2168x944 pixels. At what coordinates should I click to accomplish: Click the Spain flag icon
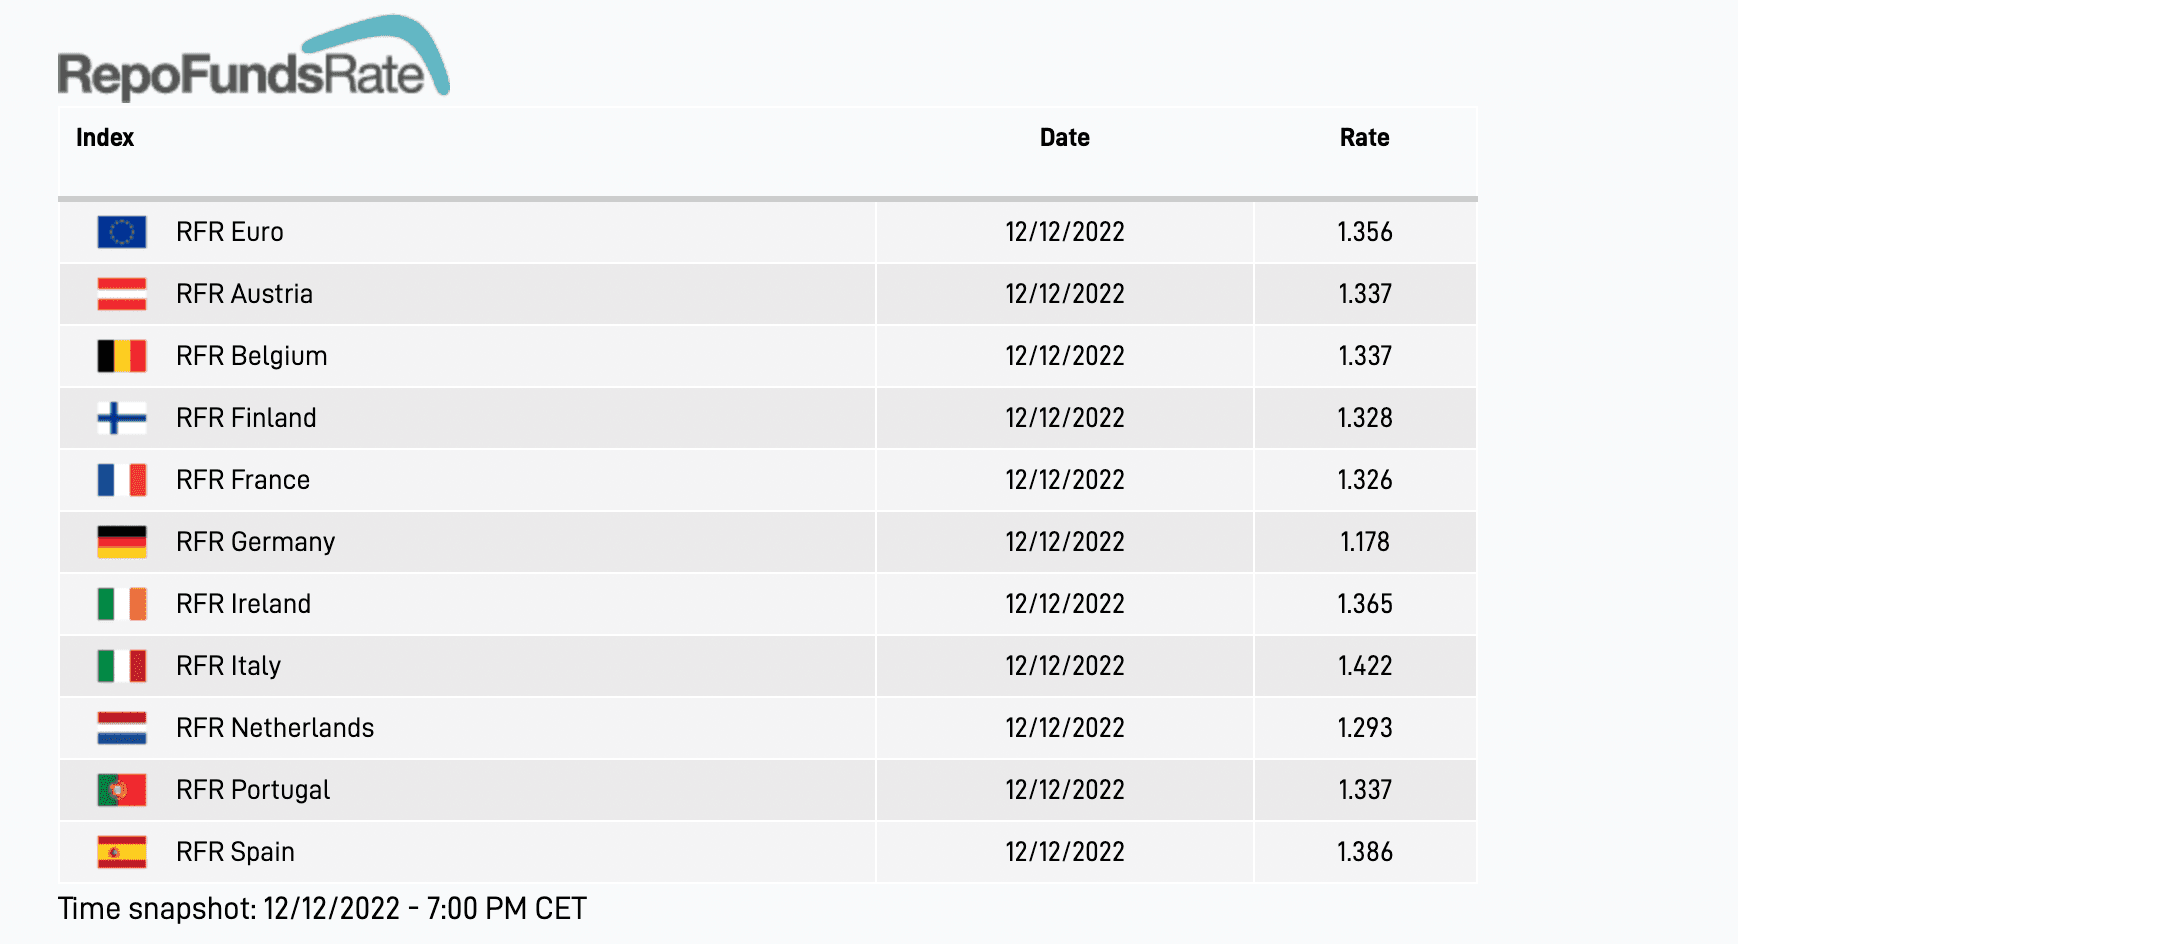click(x=122, y=852)
